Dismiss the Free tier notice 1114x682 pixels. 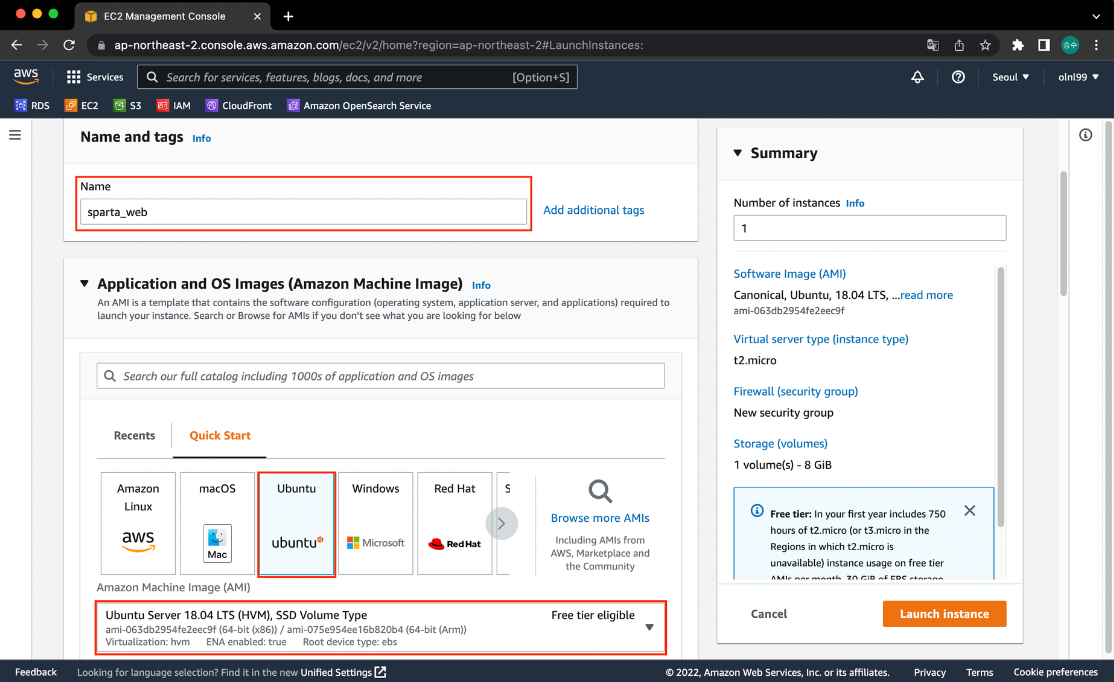click(x=970, y=511)
